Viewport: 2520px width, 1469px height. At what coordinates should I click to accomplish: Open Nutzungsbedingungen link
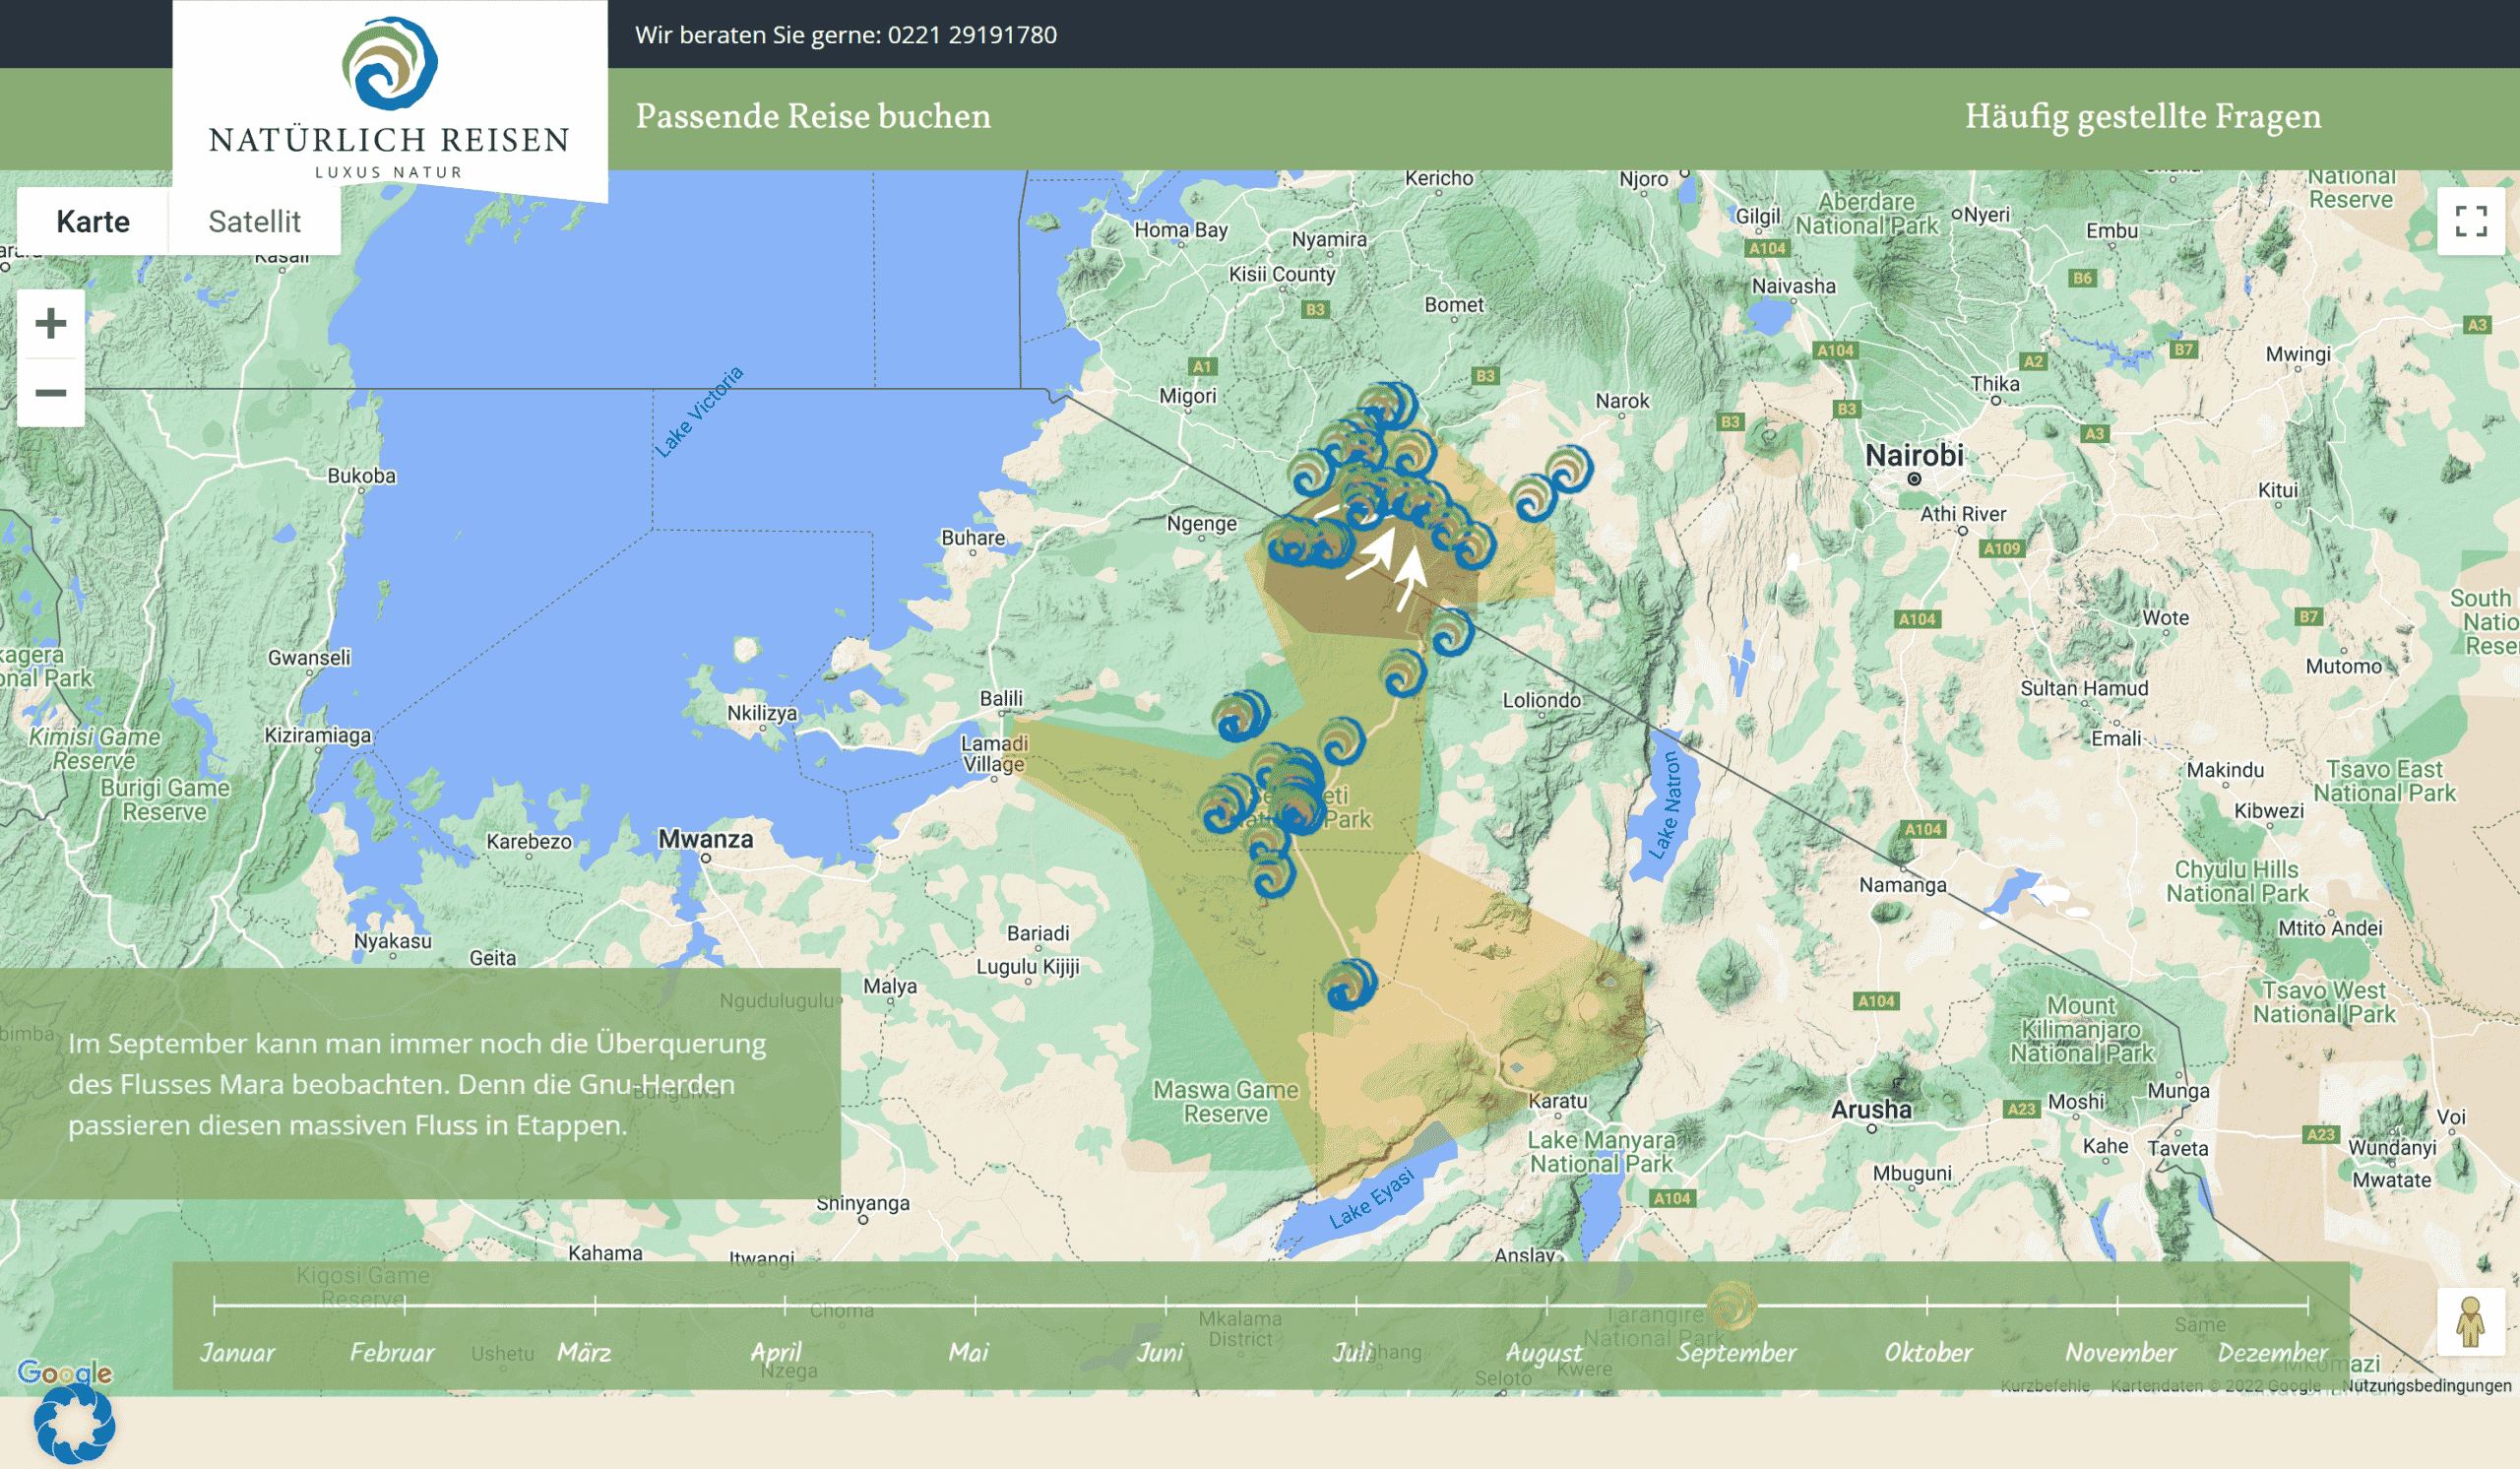[x=2426, y=1385]
